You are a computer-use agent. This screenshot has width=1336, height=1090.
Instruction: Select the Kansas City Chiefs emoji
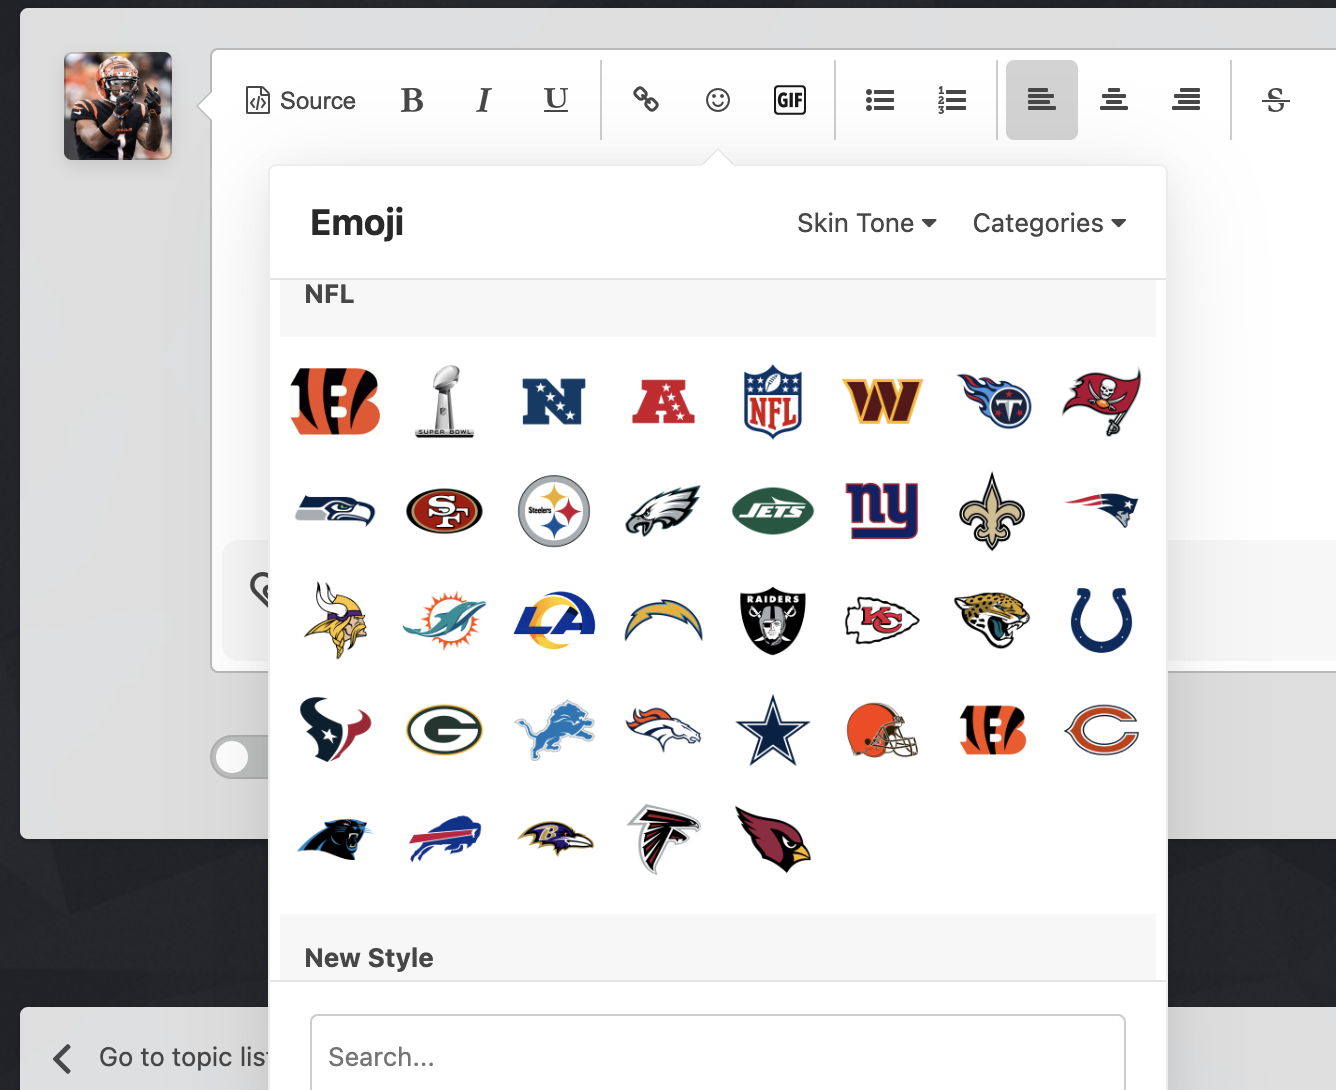point(882,620)
